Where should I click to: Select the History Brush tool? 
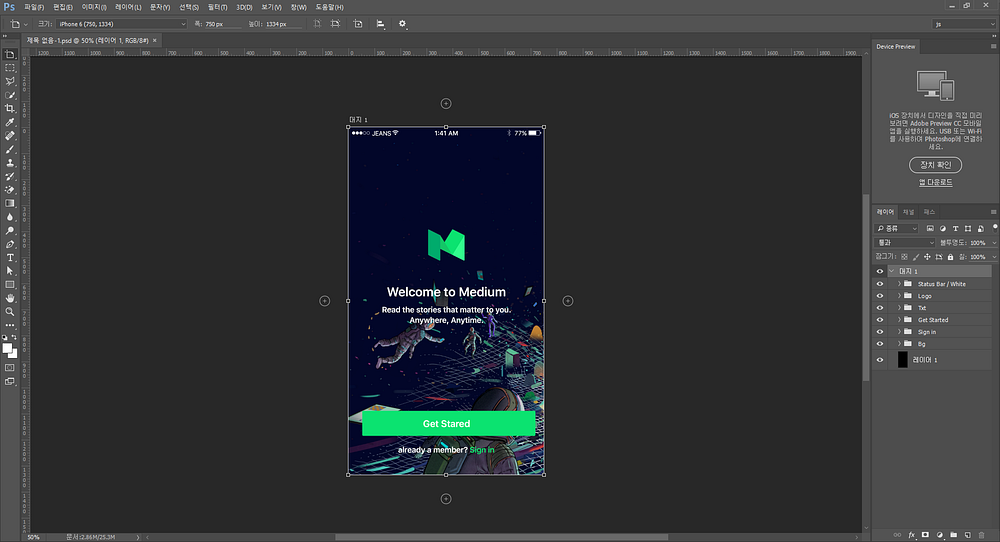(x=10, y=176)
